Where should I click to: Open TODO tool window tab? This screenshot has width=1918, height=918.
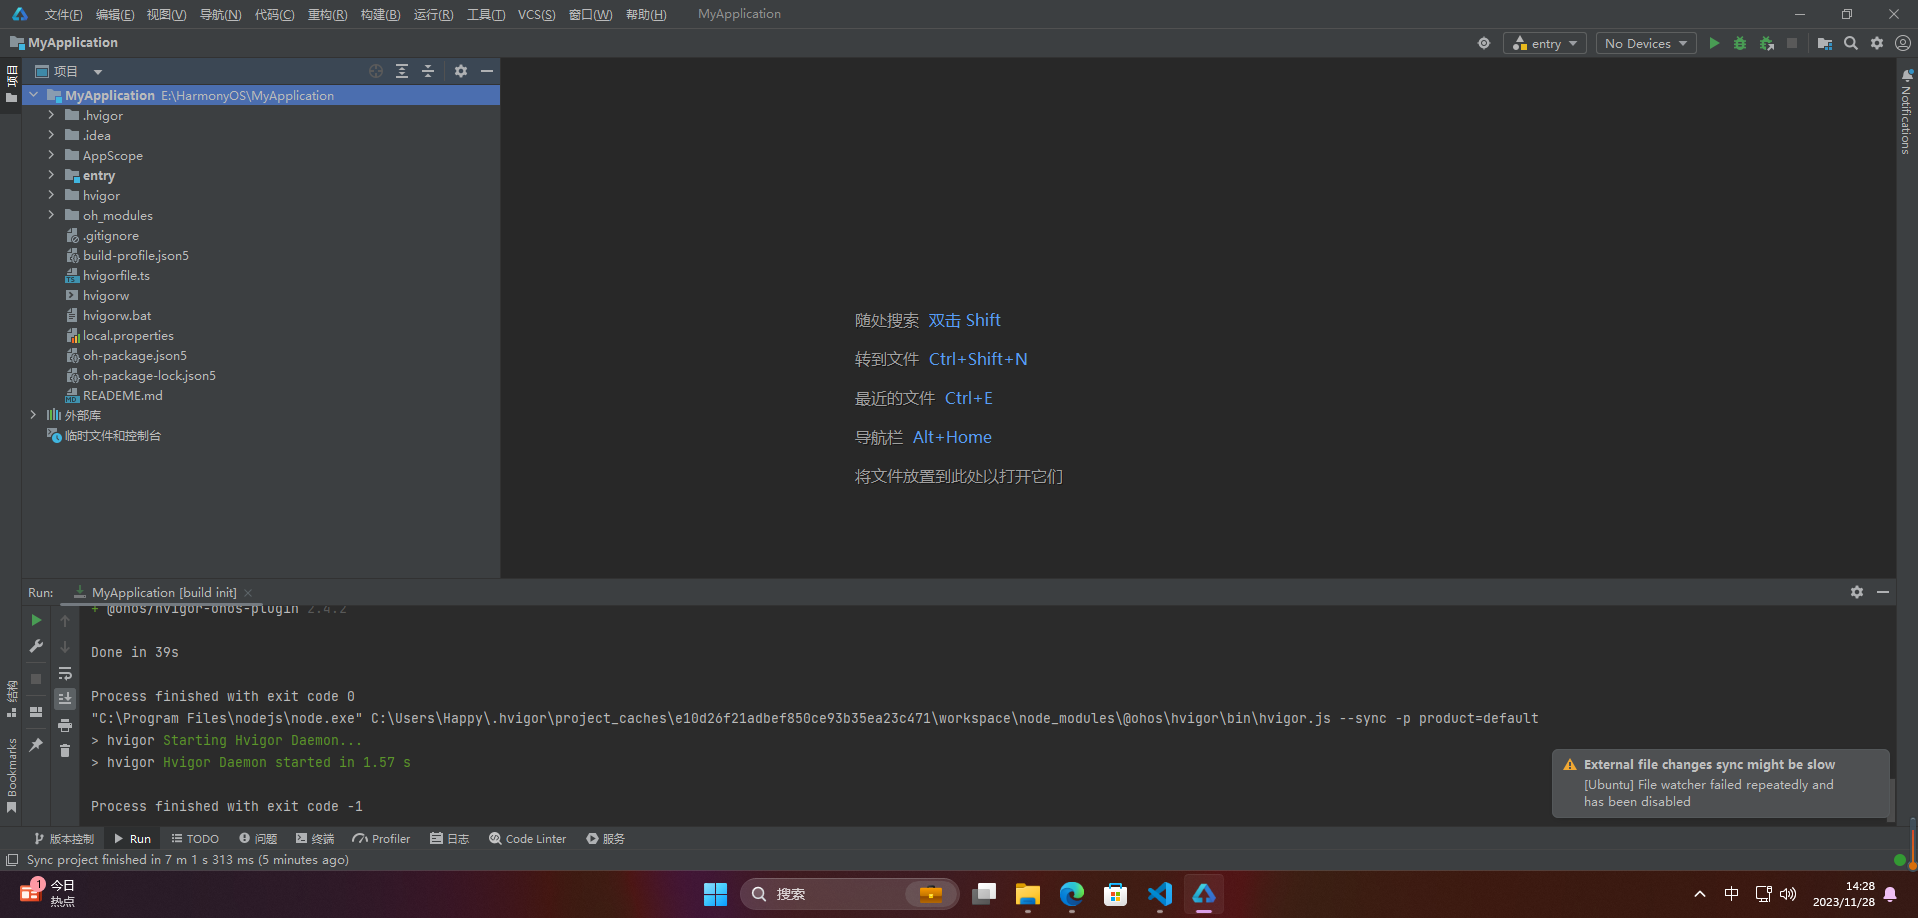point(195,839)
